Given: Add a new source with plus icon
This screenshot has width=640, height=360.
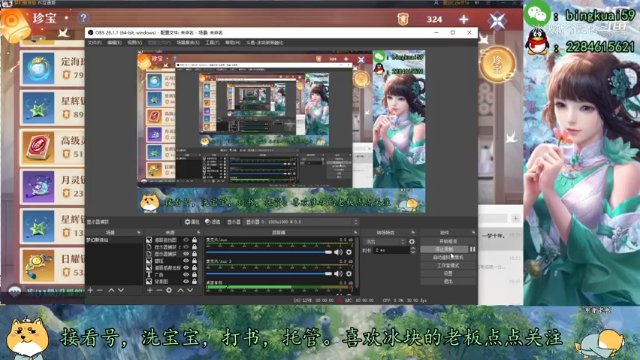Looking at the screenshot, I should pos(150,290).
